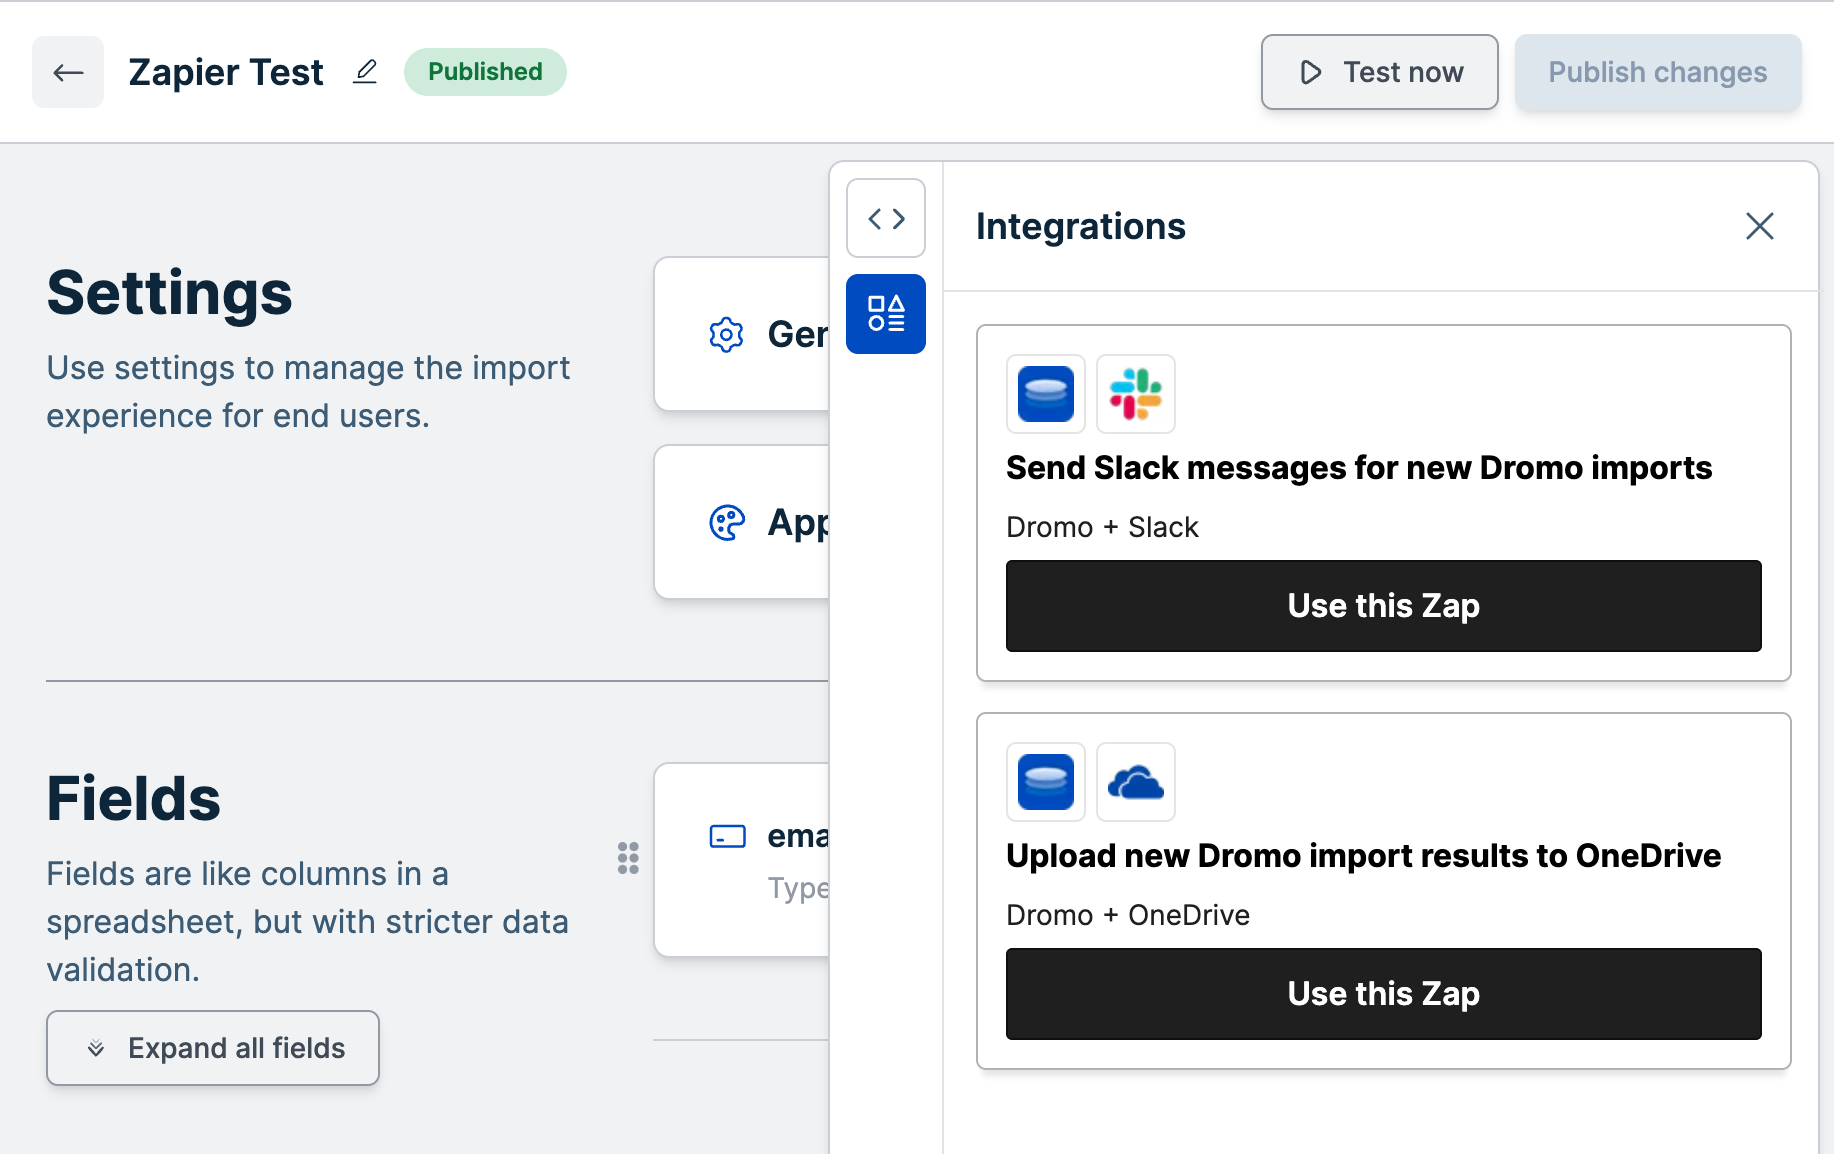1834x1154 pixels.
Task: Expand all fields
Action: click(213, 1048)
